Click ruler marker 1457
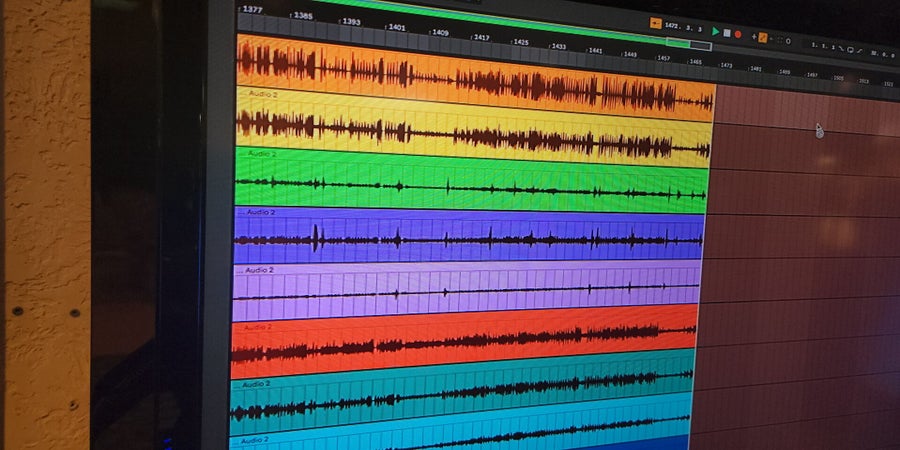Screen dimensions: 900x450 point(664,58)
